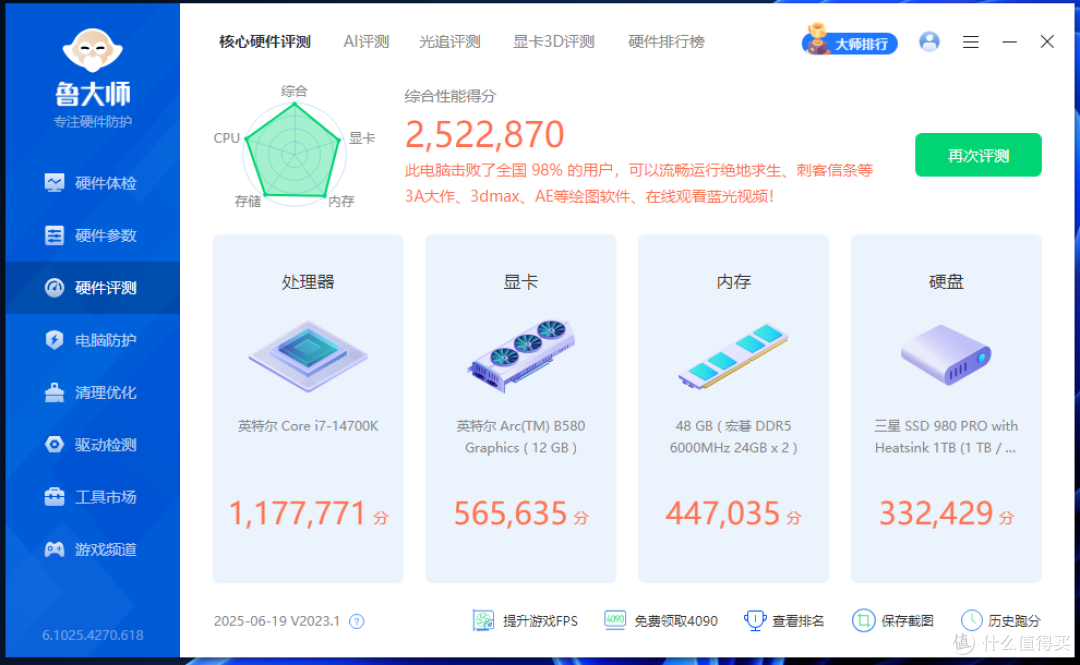The image size is (1080, 665).
Task: Click the red performance summary text
Action: [x=638, y=183]
